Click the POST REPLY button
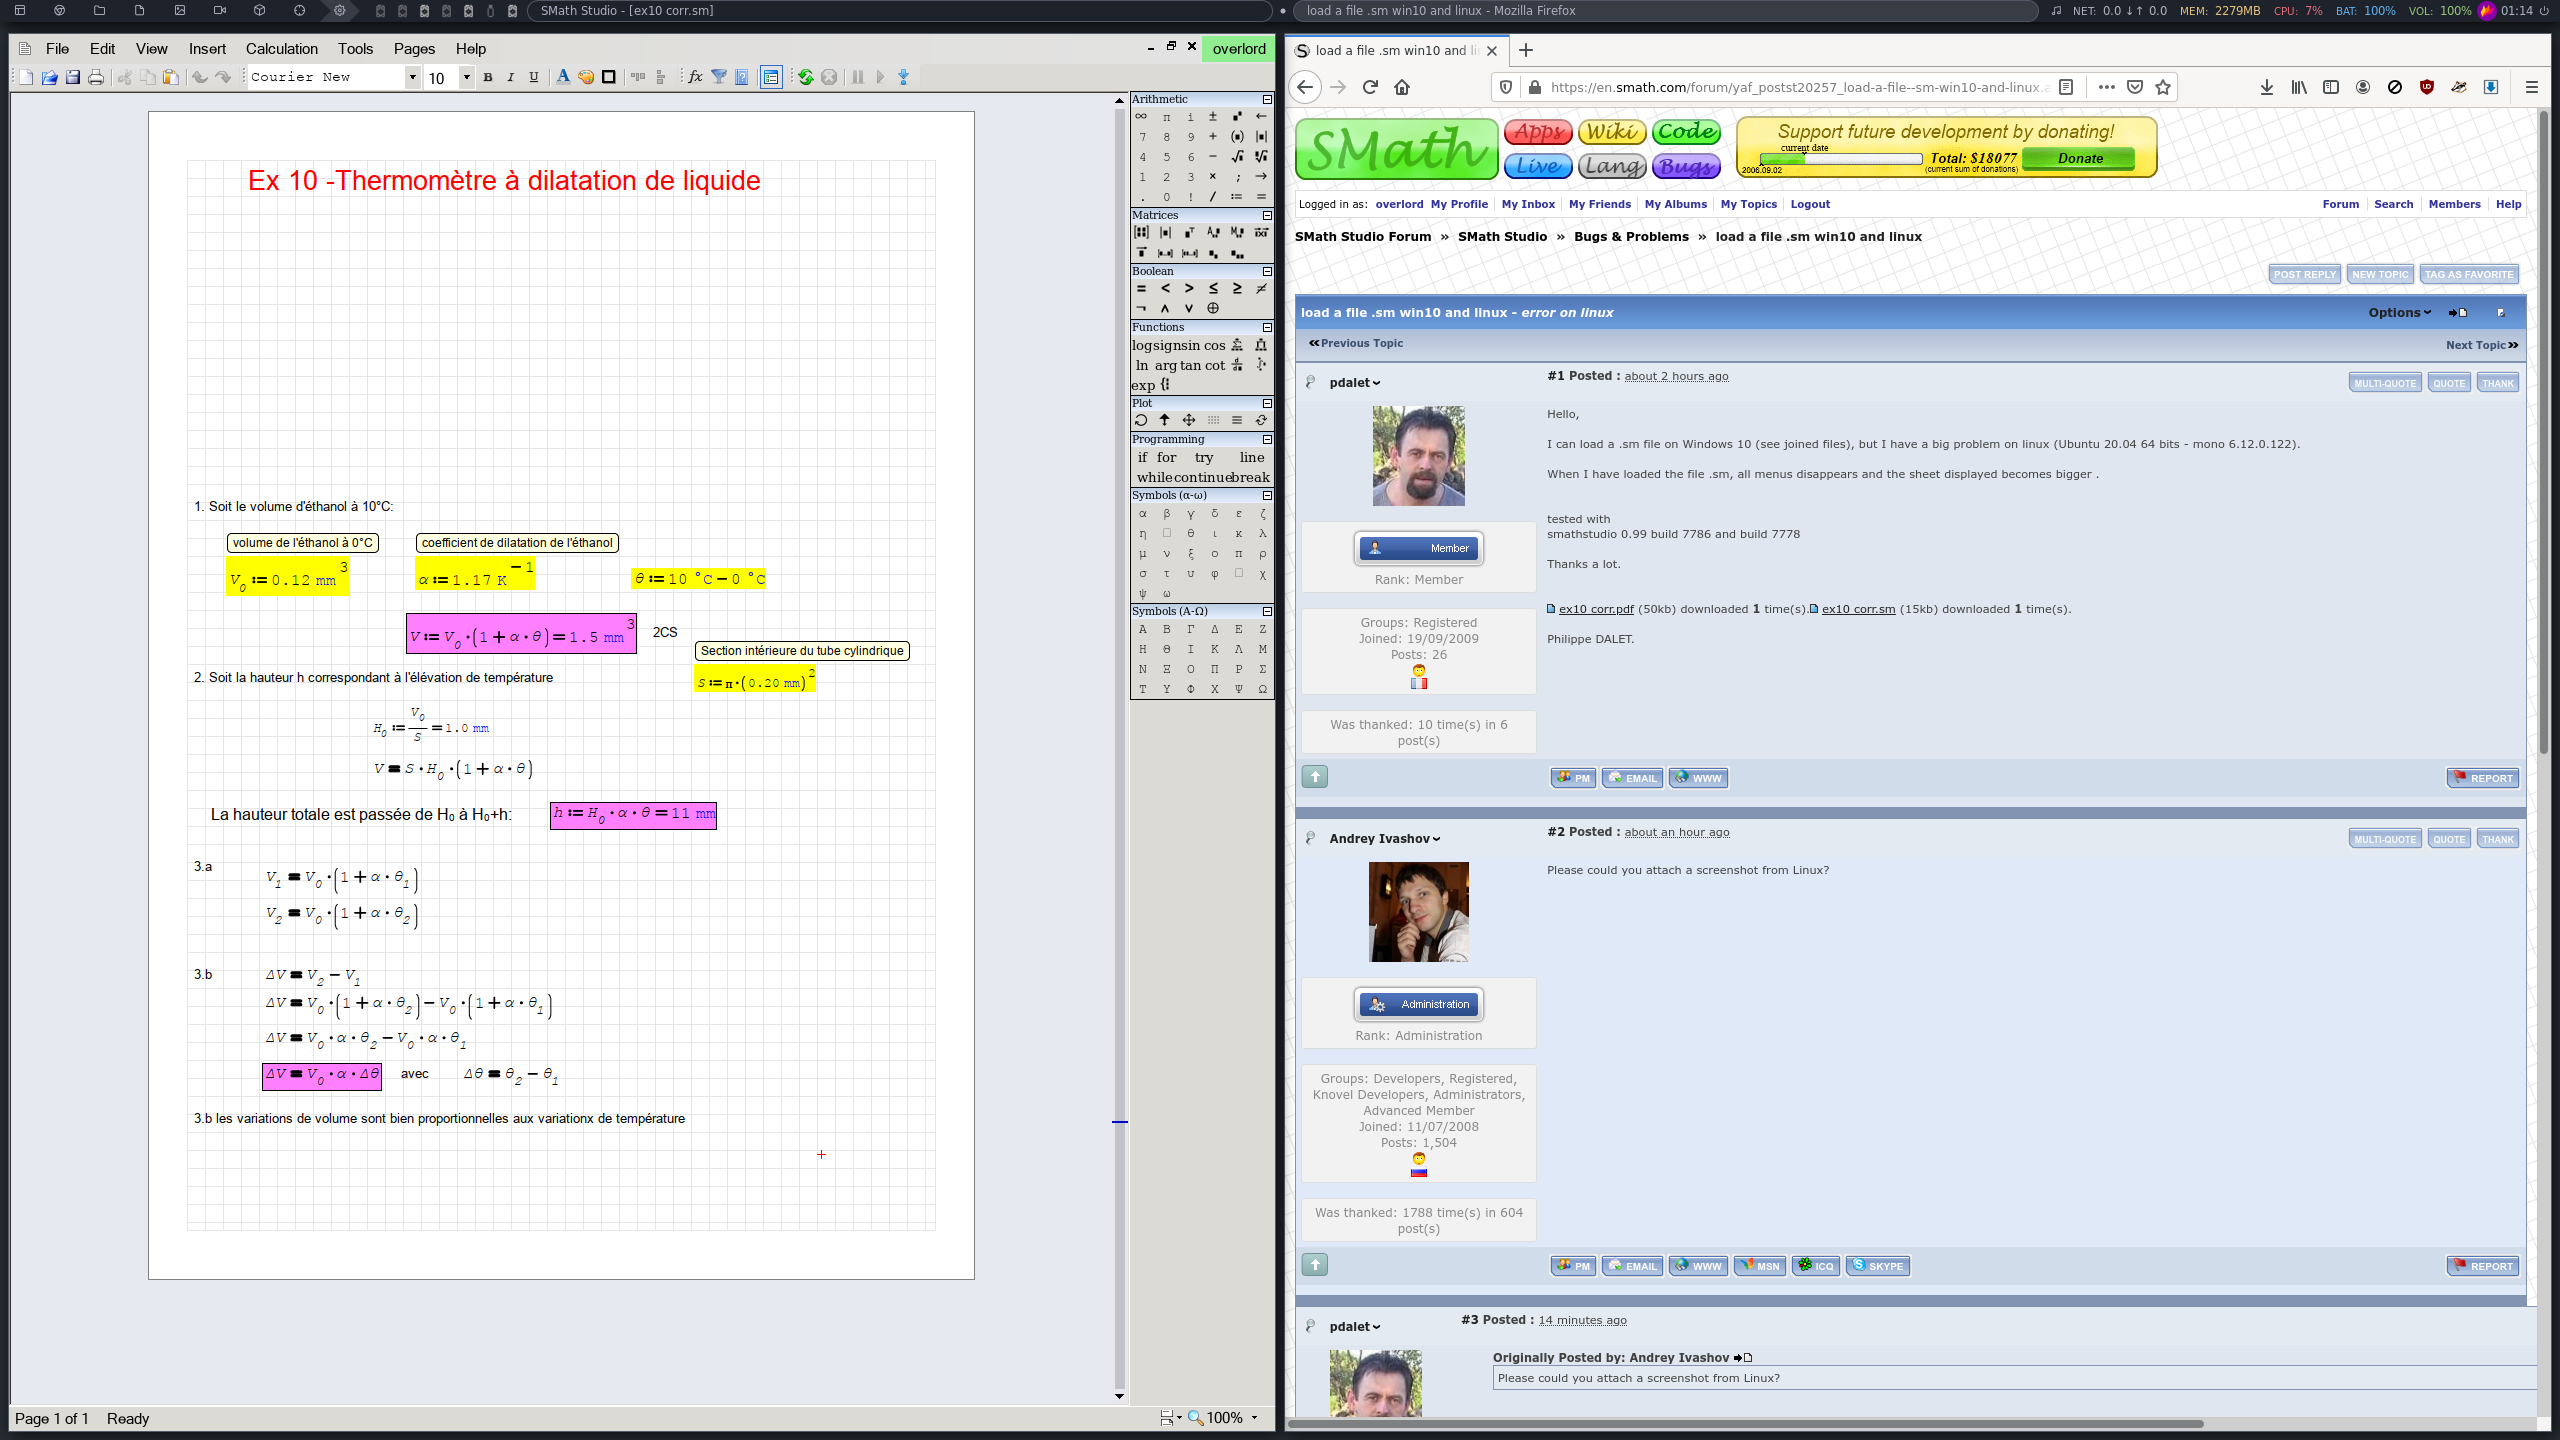 (2304, 274)
